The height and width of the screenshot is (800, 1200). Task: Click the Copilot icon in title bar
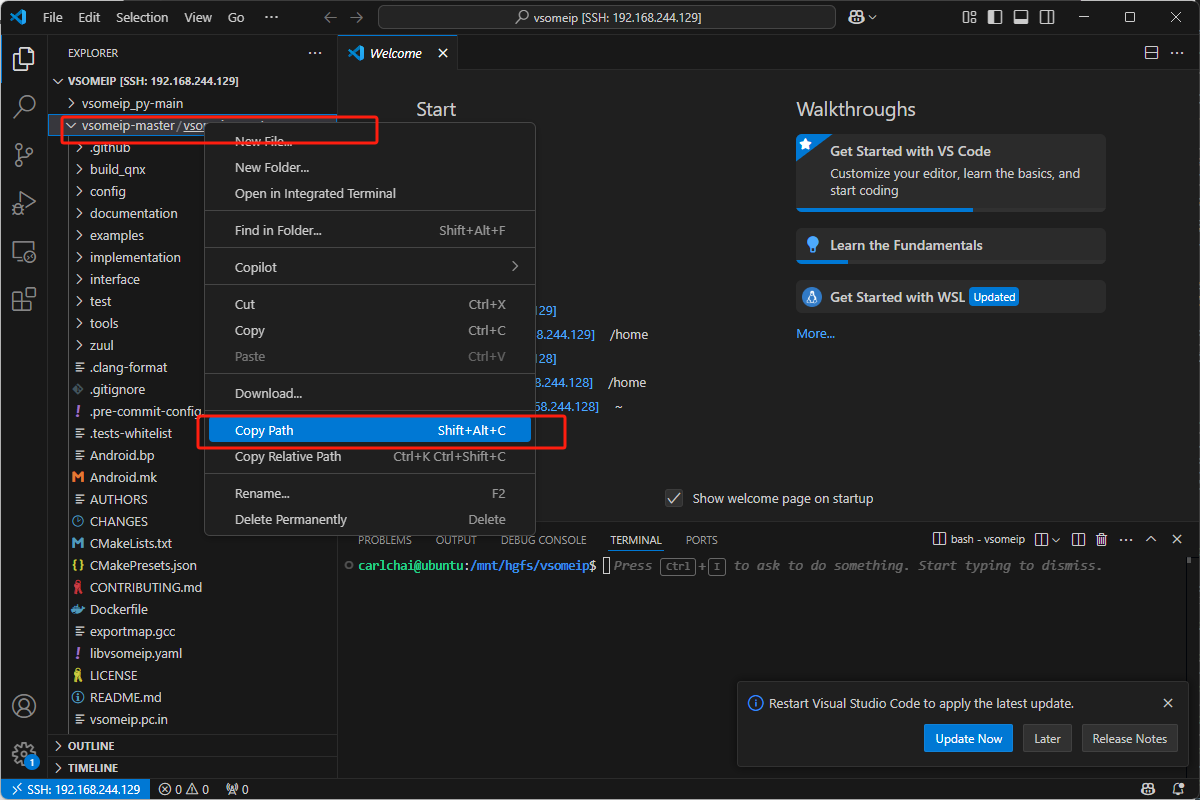[x=856, y=17]
